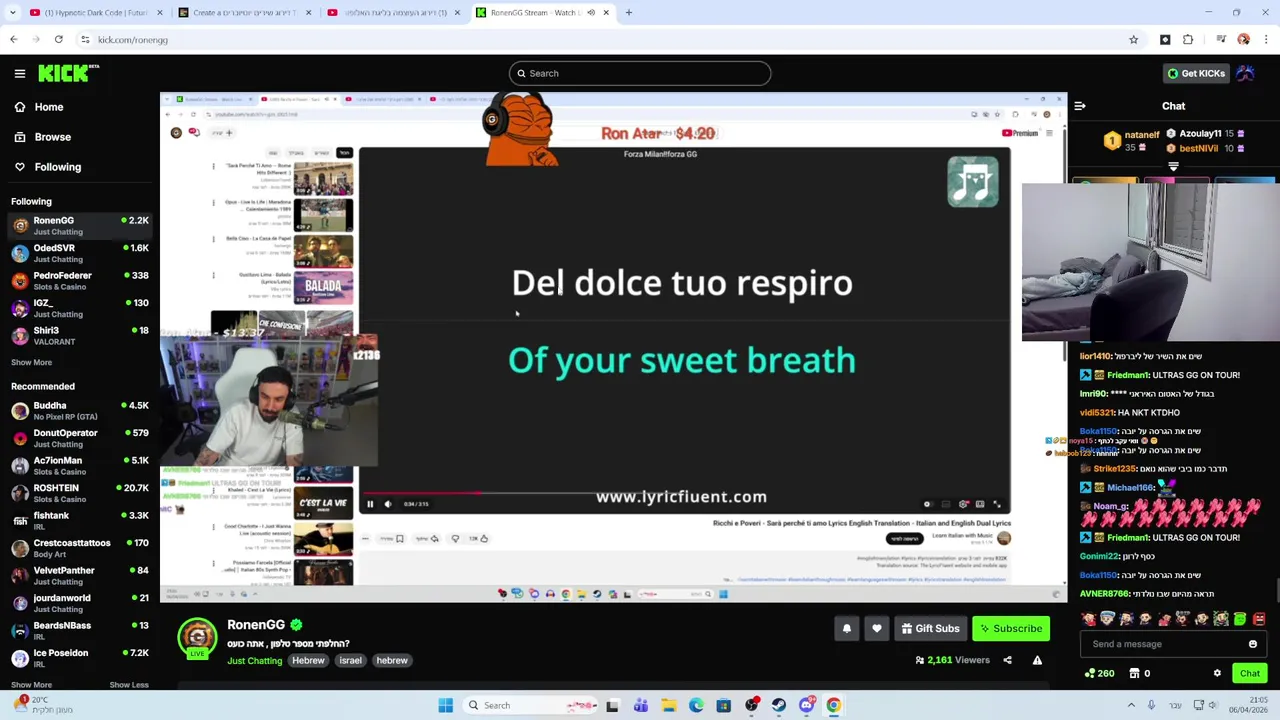This screenshot has height=720, width=1280.
Task: Show hidden system tray icons
Action: pyautogui.click(x=1131, y=705)
